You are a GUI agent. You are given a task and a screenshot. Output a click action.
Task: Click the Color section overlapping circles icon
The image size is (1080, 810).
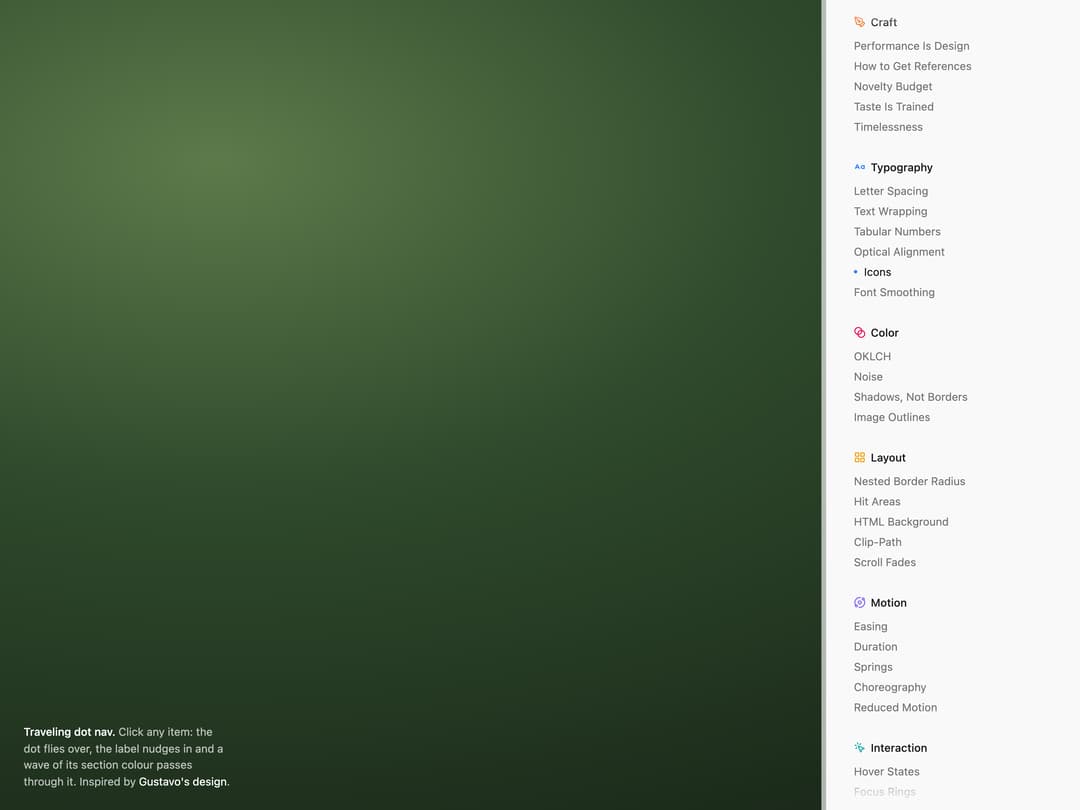(x=860, y=333)
